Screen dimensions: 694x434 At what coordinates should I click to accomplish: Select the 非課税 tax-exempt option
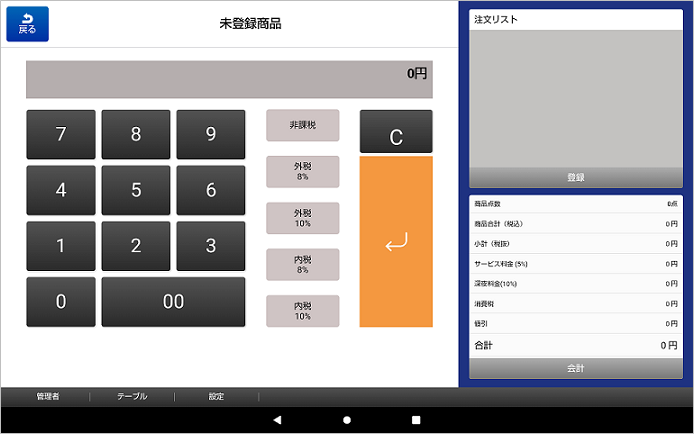(302, 125)
